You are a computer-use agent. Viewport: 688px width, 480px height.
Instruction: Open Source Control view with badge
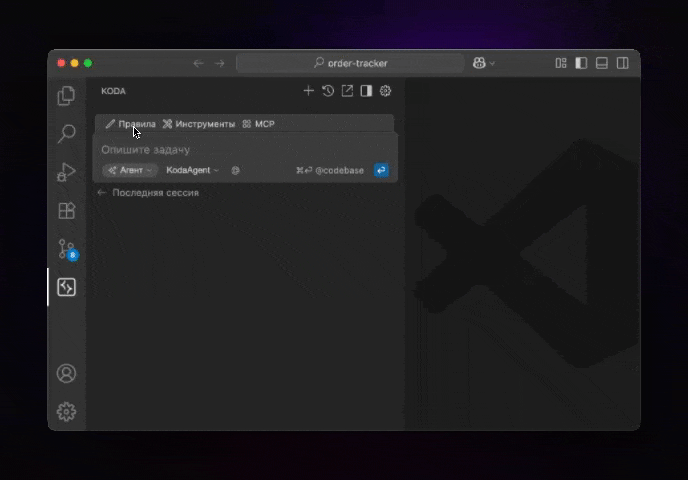point(67,248)
